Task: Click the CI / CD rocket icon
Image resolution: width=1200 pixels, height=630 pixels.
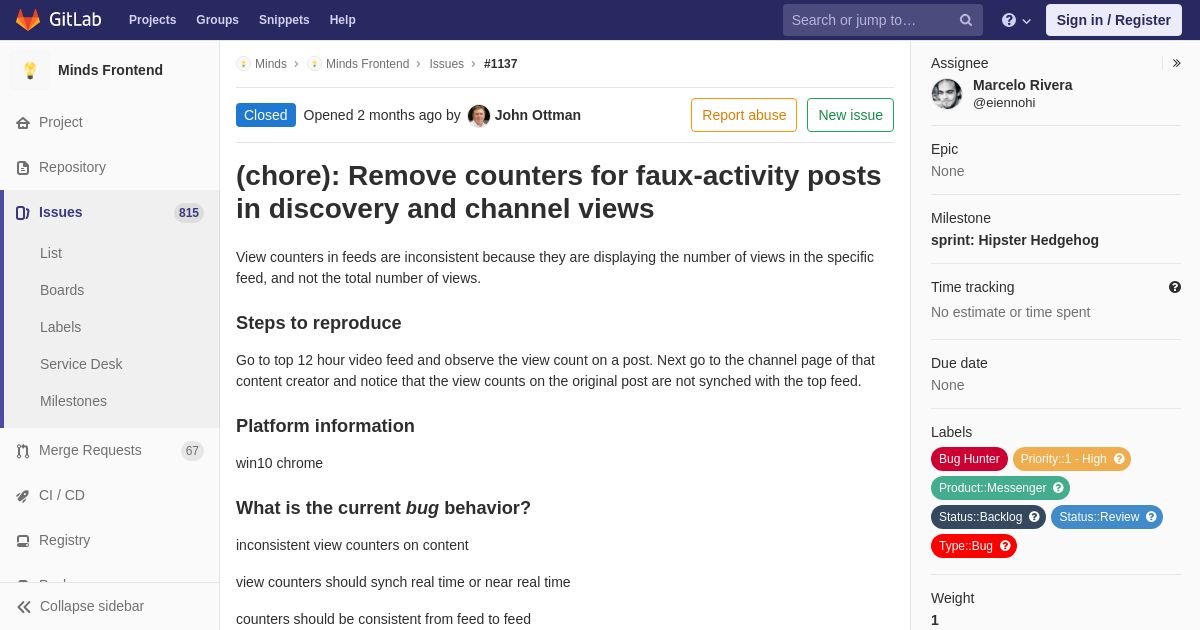Action: (x=23, y=496)
